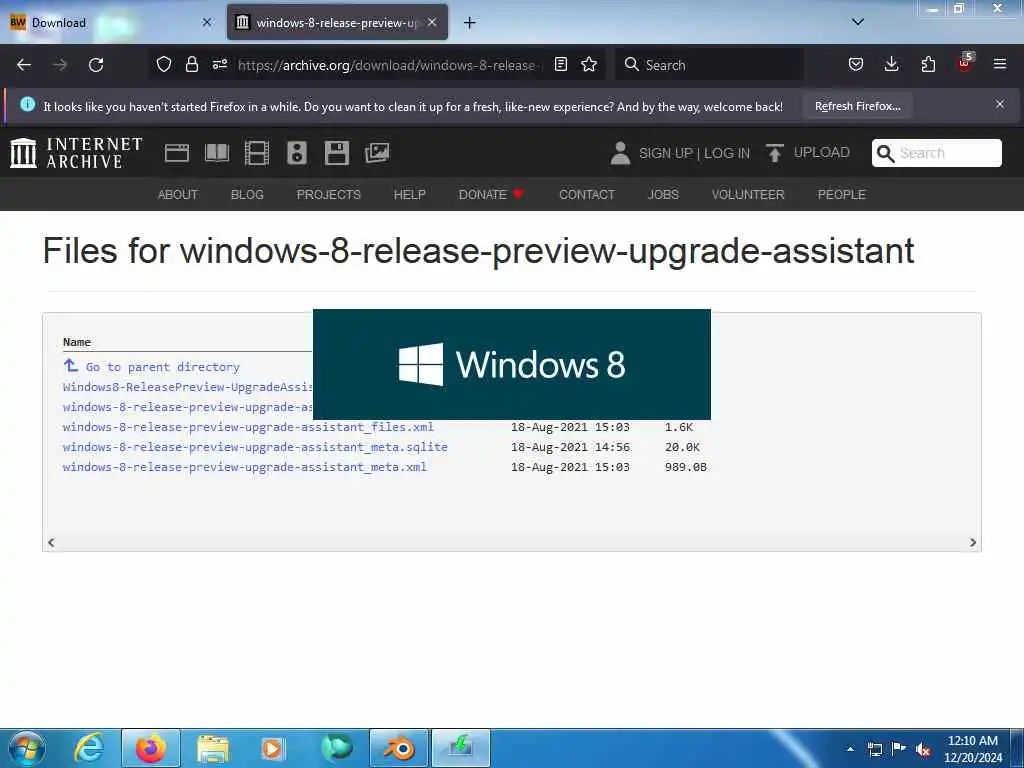The image size is (1024, 768).
Task: Click the UPLOAD link
Action: 822,153
